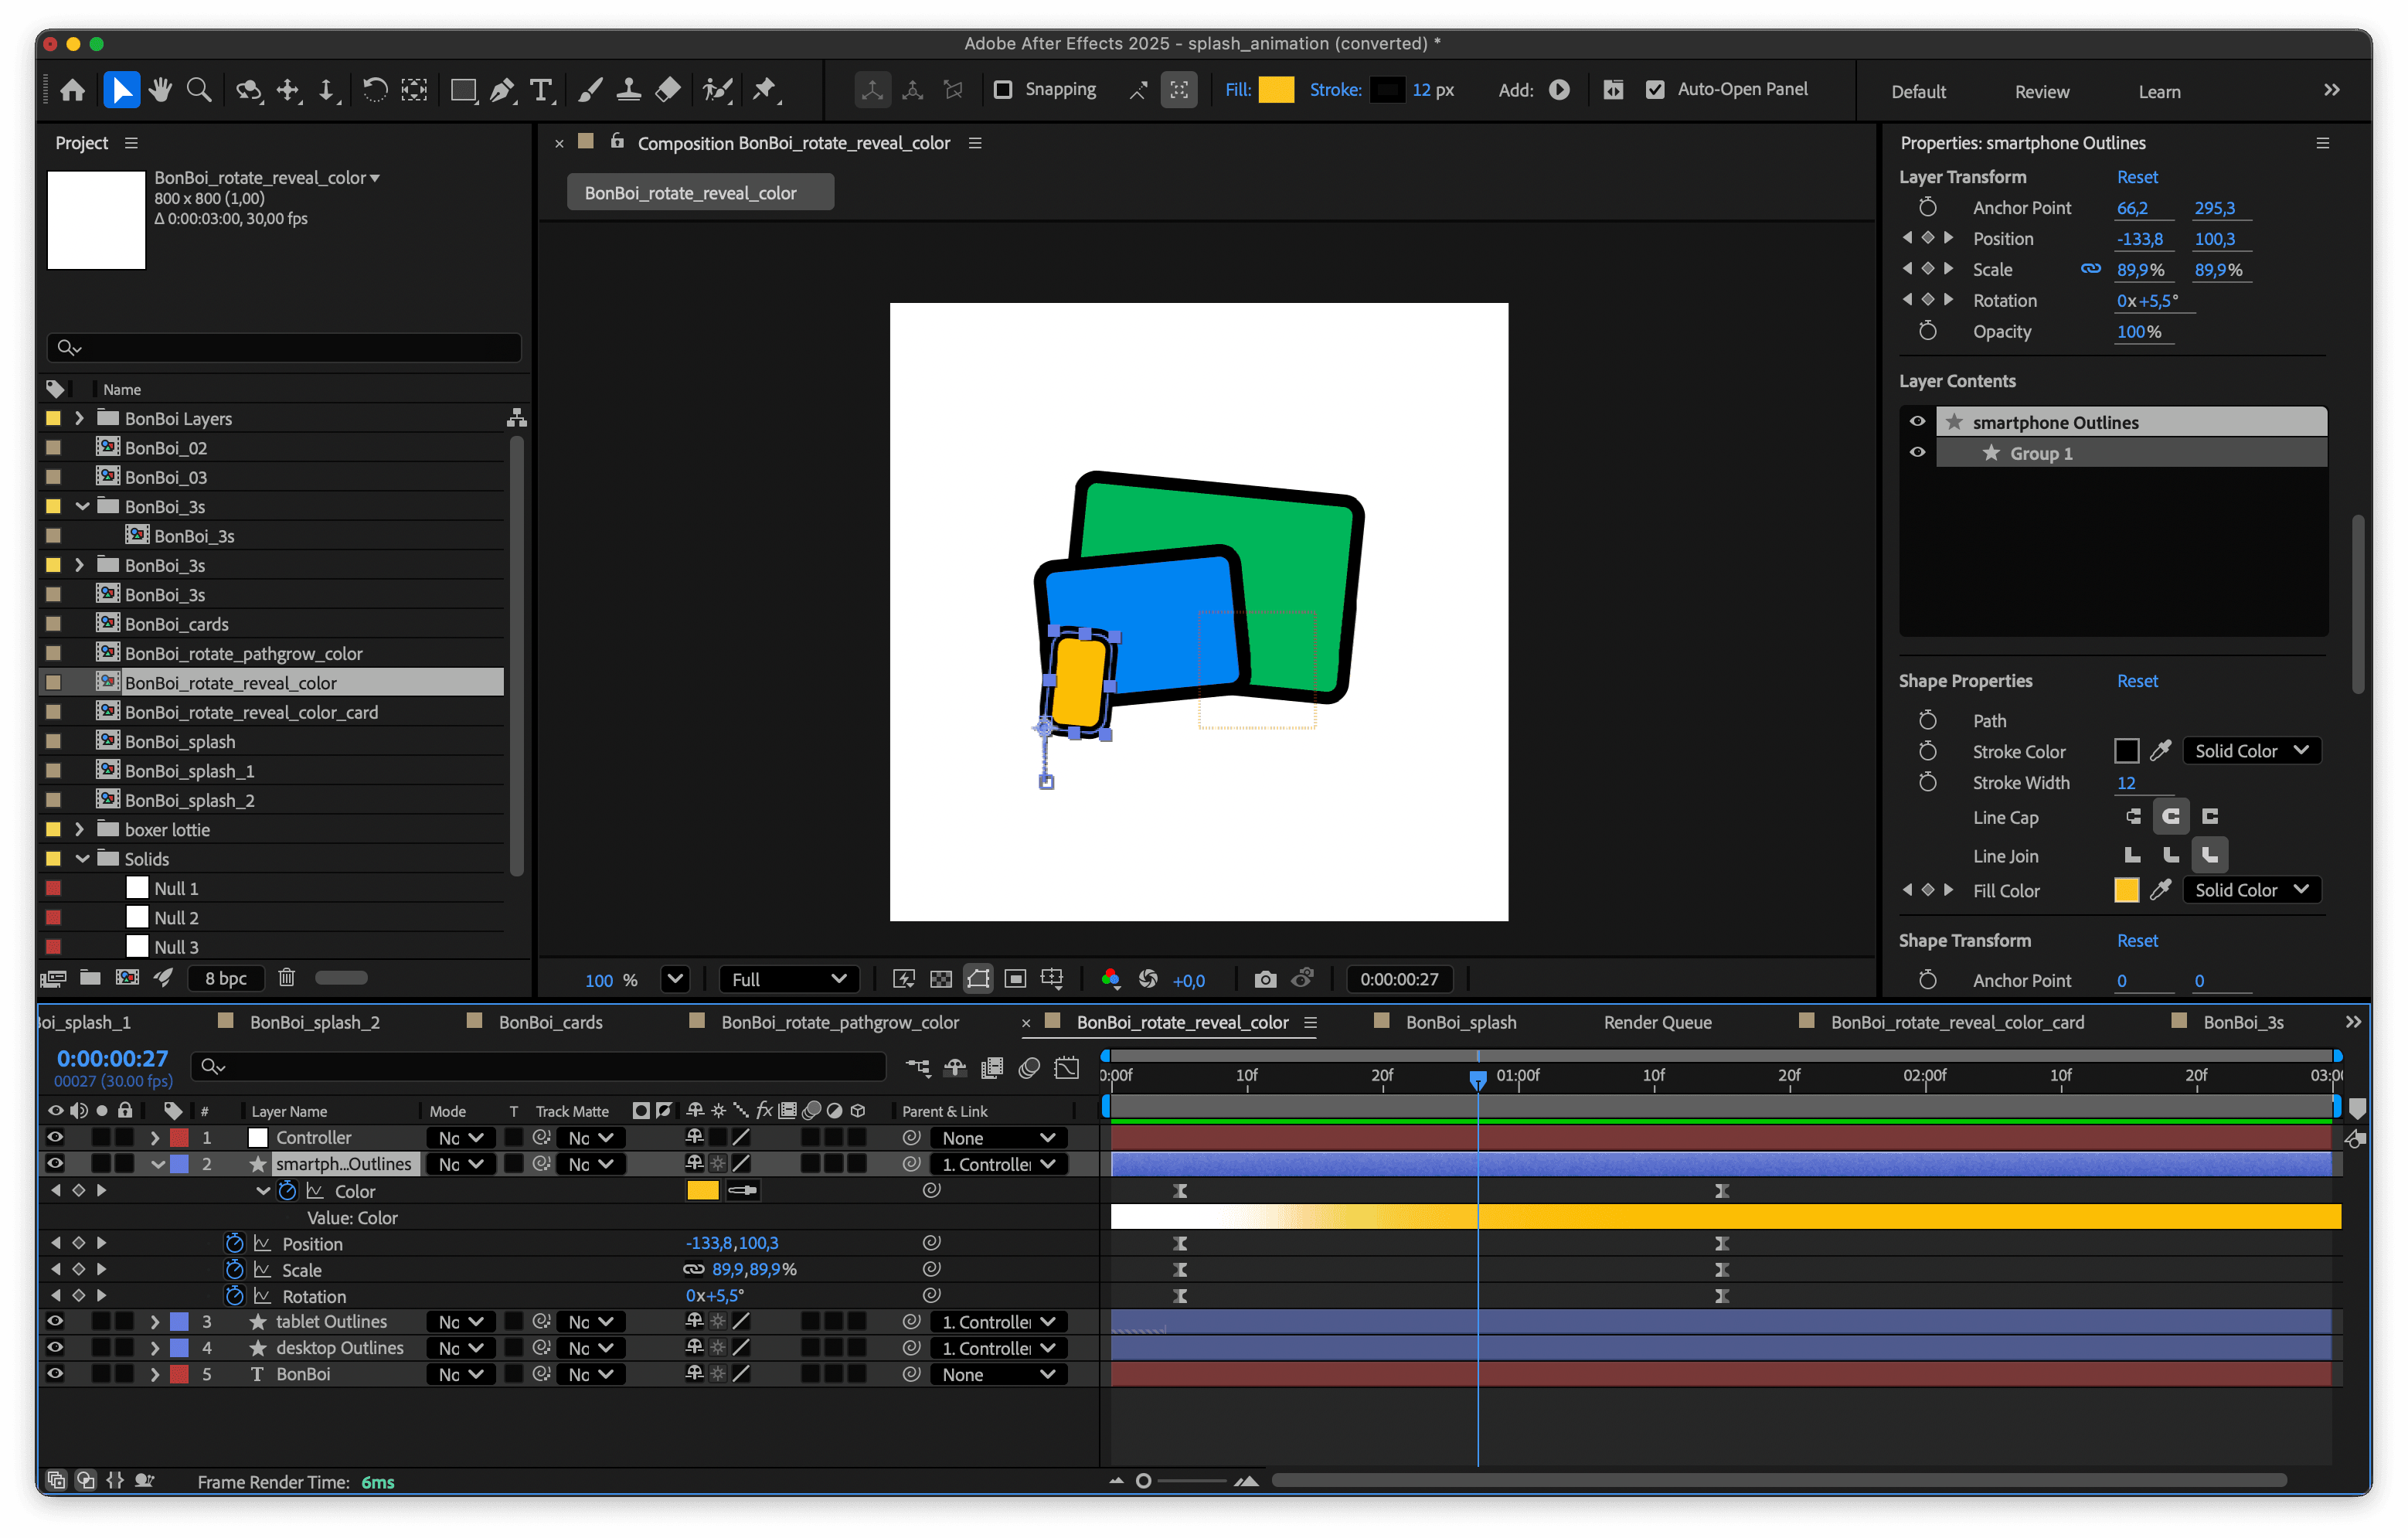The image size is (2408, 1538).
Task: Take snapshot with camera icon
Action: click(1265, 979)
